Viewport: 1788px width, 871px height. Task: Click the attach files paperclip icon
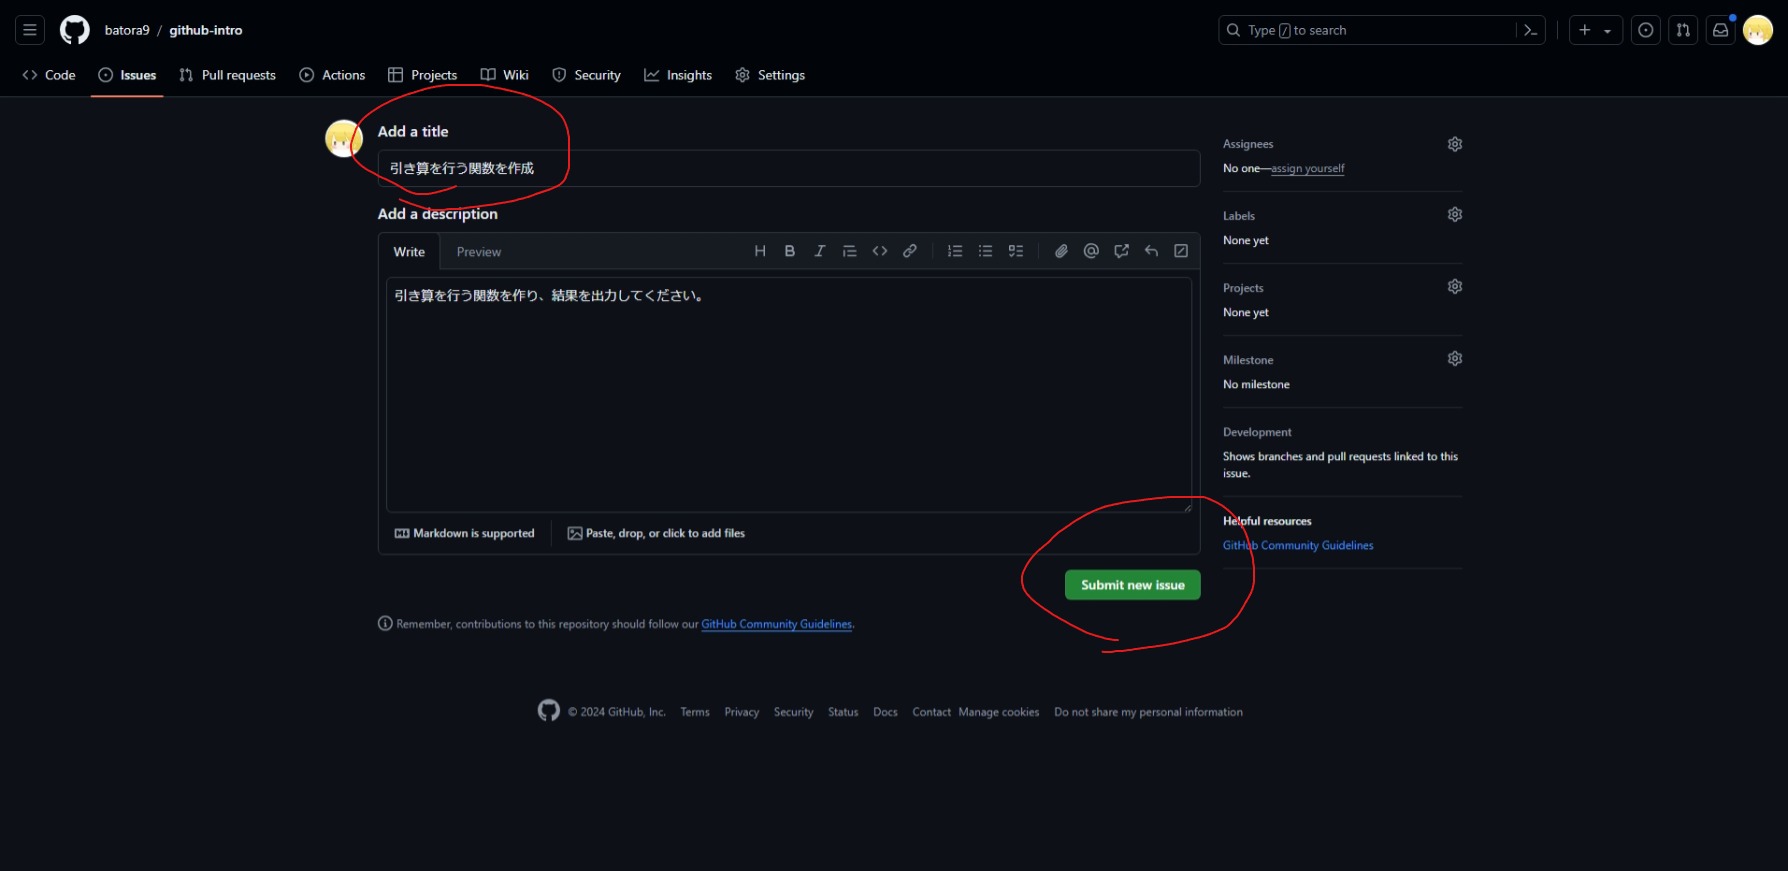(1061, 251)
